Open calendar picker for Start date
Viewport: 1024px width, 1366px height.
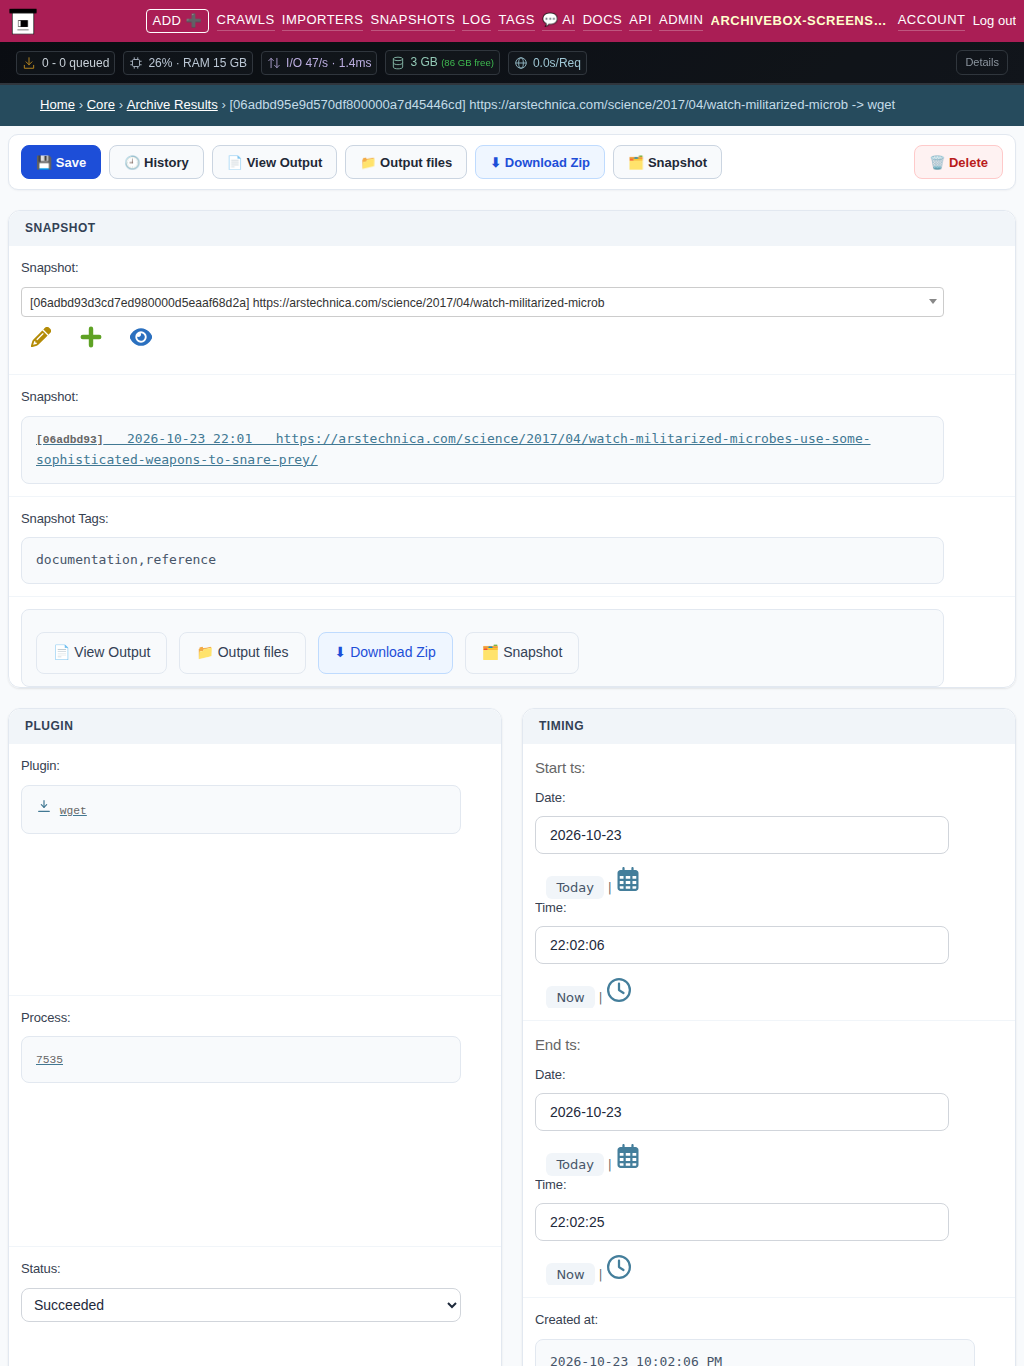628,880
